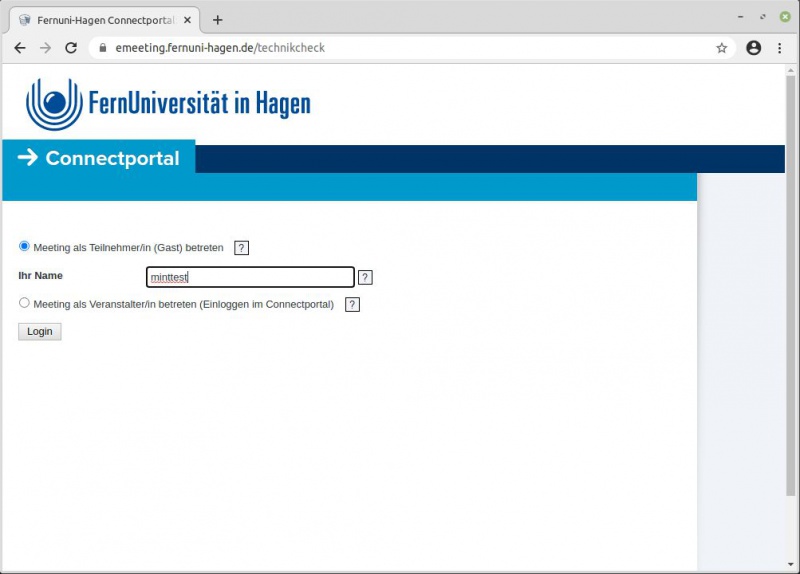This screenshot has width=800, height=574.
Task: Bookmark this page with the star icon
Action: tap(721, 48)
